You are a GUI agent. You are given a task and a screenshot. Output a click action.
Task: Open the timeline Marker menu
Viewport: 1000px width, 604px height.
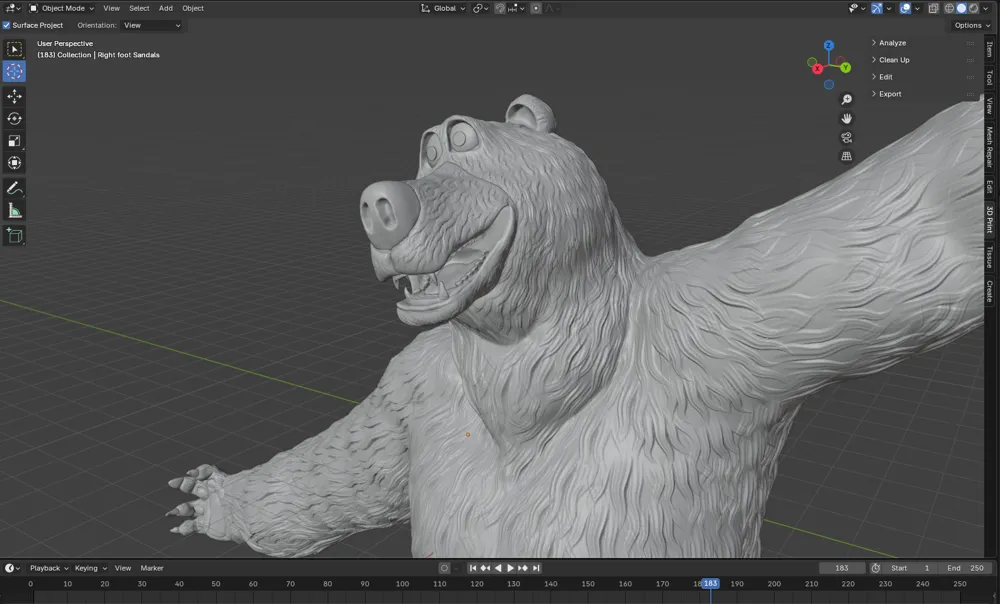point(152,568)
